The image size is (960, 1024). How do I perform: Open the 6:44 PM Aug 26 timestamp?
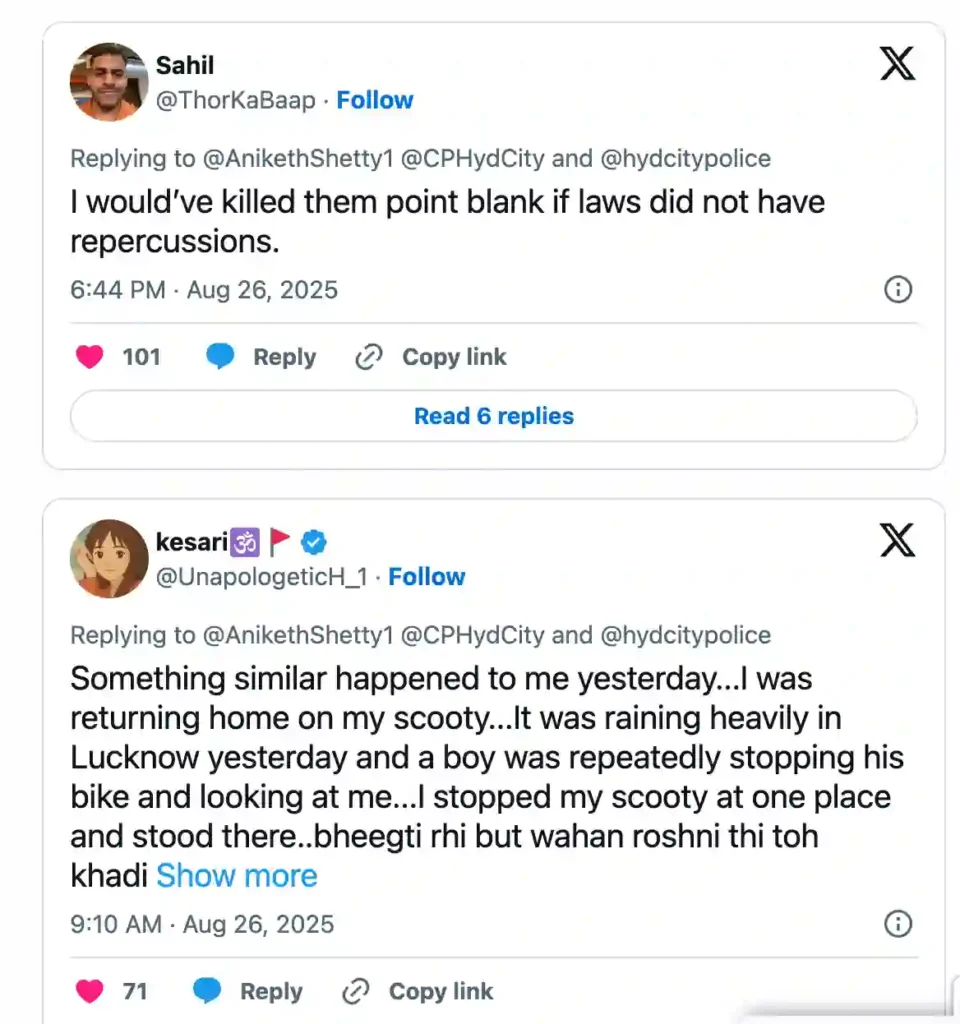tap(204, 290)
